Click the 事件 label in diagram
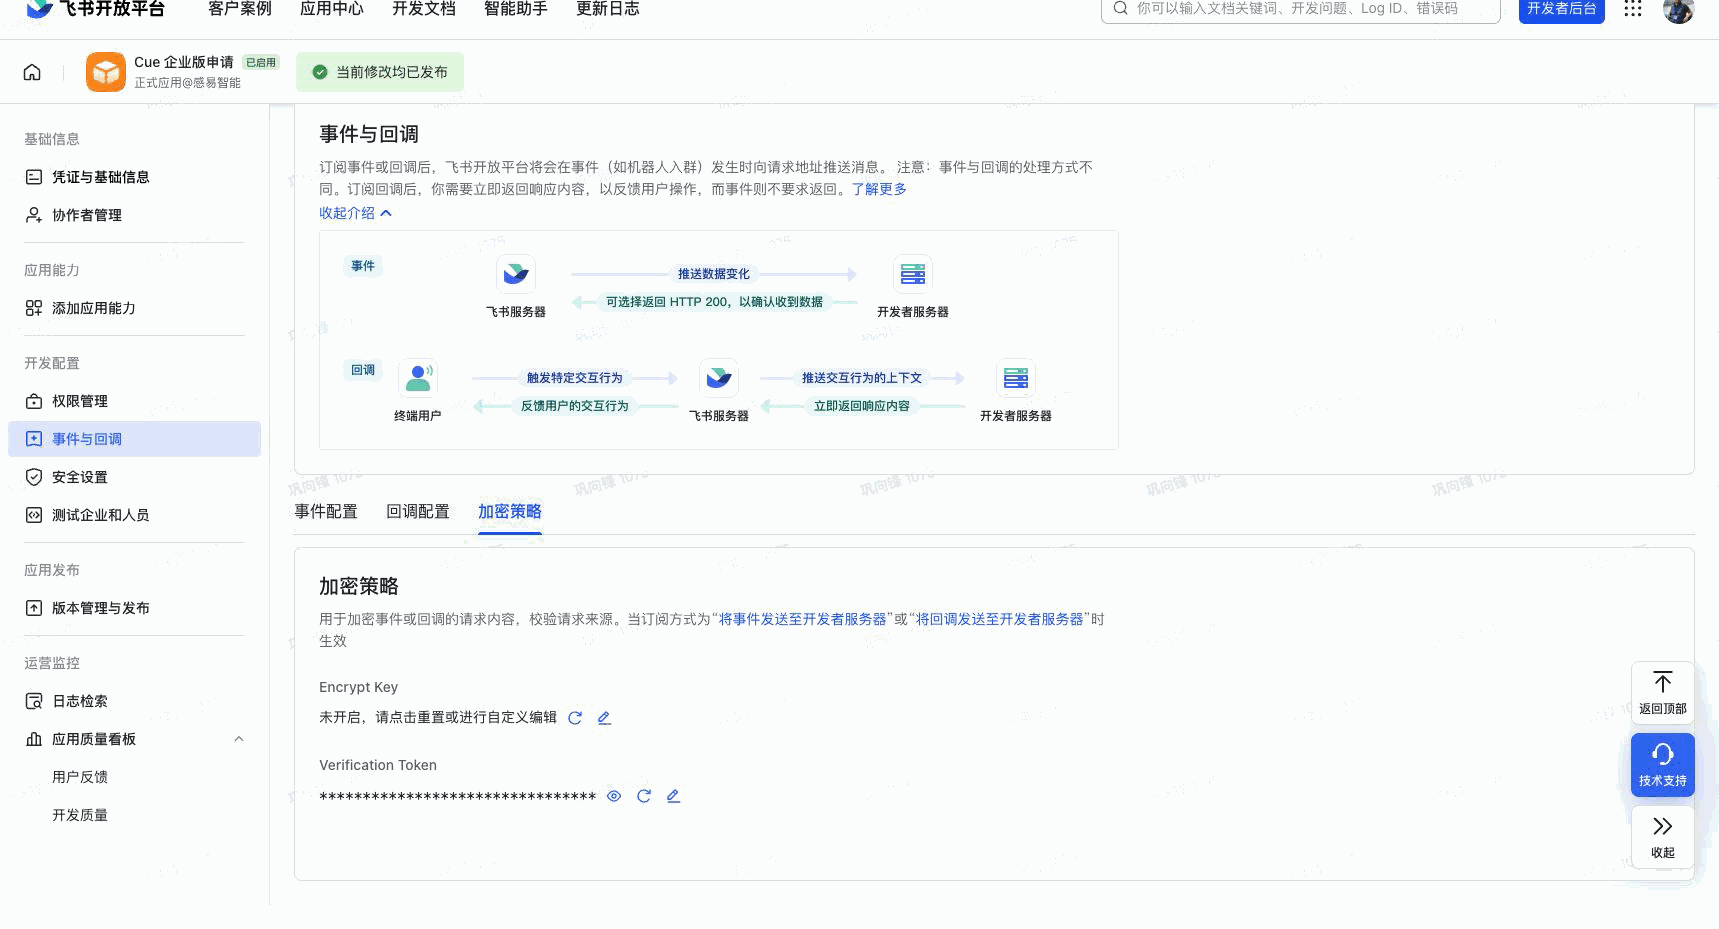1719x929 pixels. click(363, 266)
